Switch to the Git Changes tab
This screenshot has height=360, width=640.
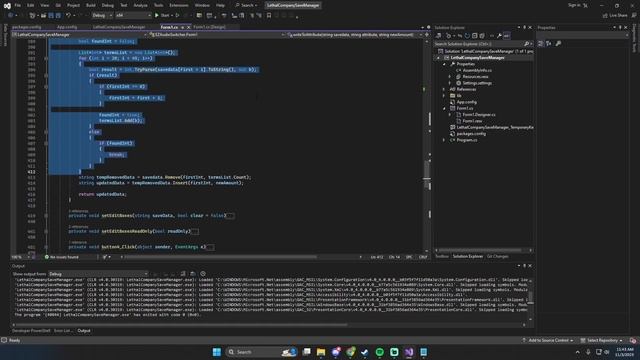[498, 256]
